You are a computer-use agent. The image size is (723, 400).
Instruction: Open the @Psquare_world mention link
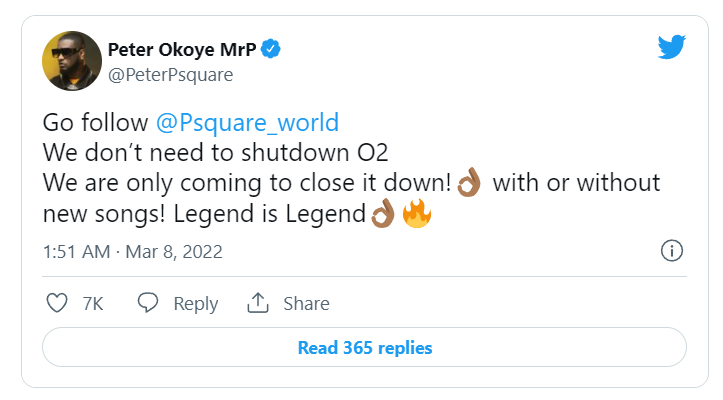(x=248, y=123)
